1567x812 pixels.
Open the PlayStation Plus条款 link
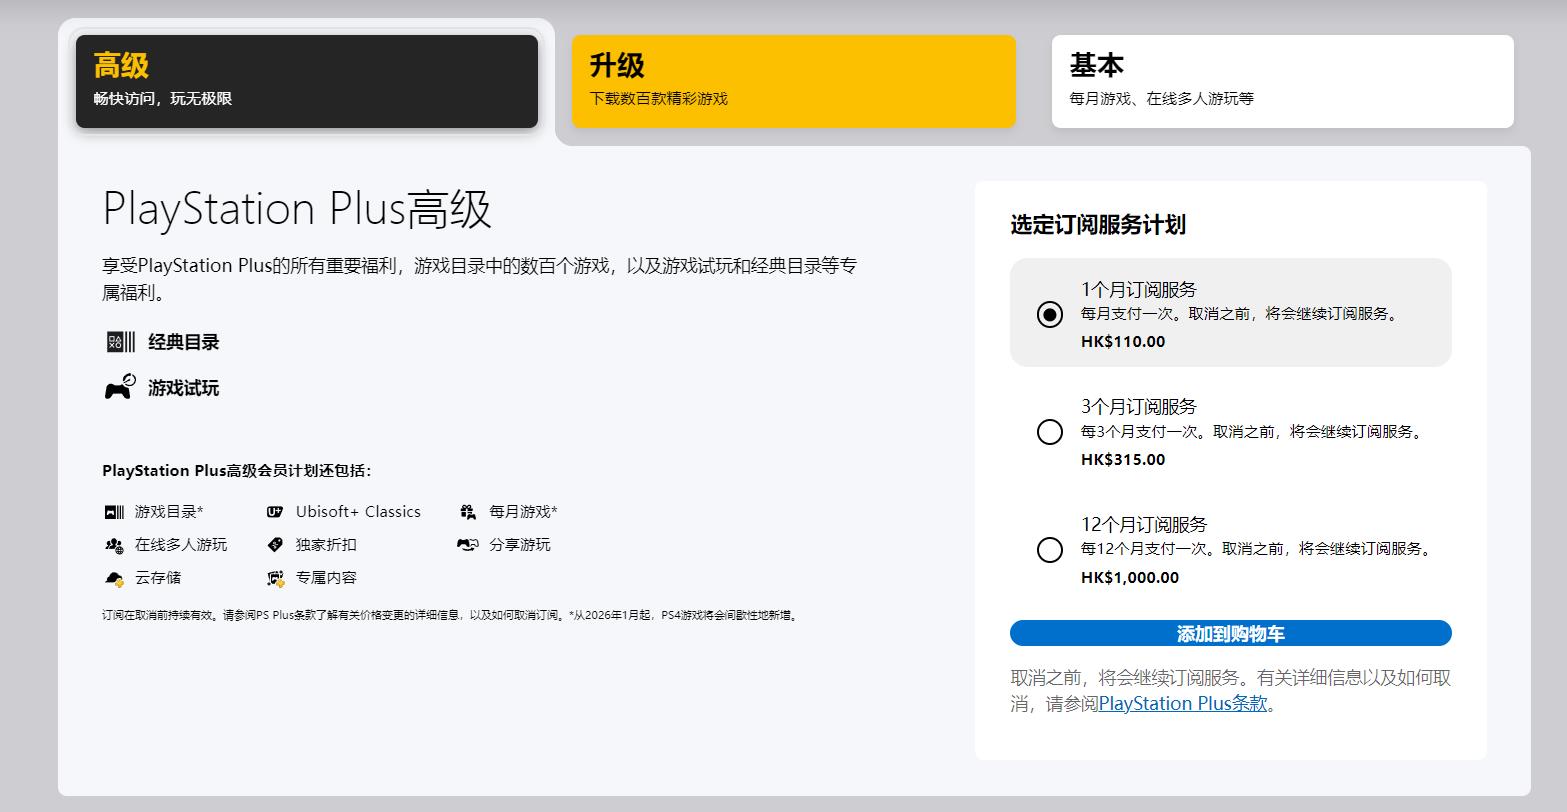click(1182, 703)
